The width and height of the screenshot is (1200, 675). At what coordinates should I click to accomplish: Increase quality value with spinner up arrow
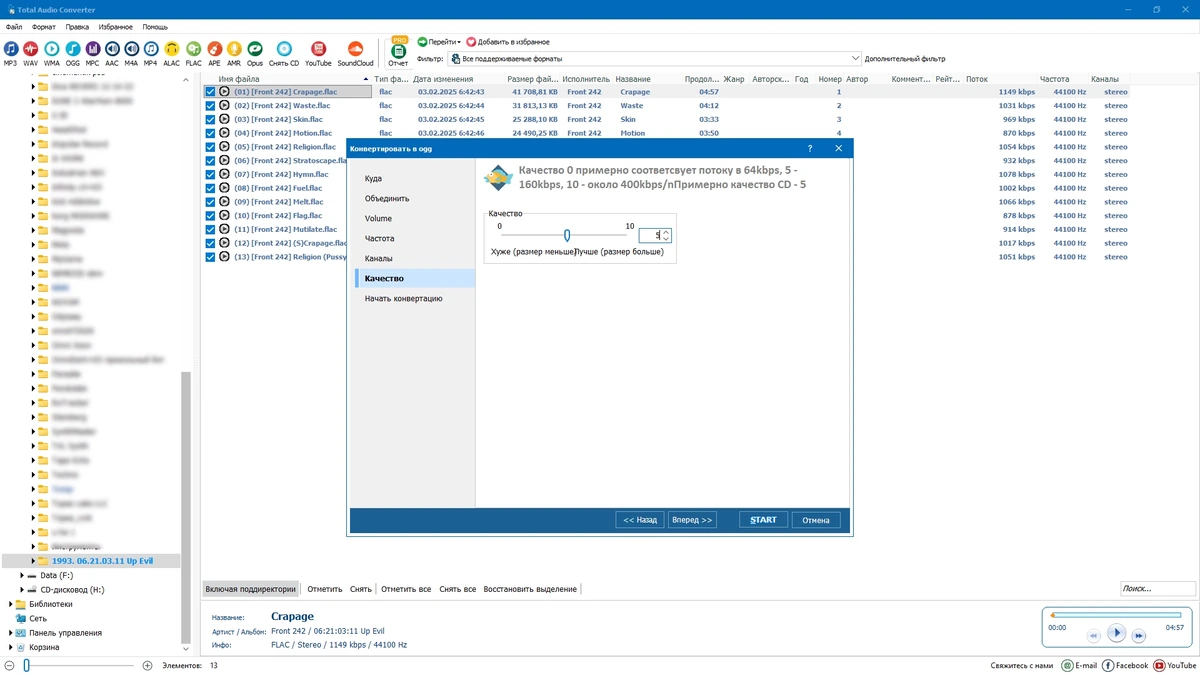666,232
